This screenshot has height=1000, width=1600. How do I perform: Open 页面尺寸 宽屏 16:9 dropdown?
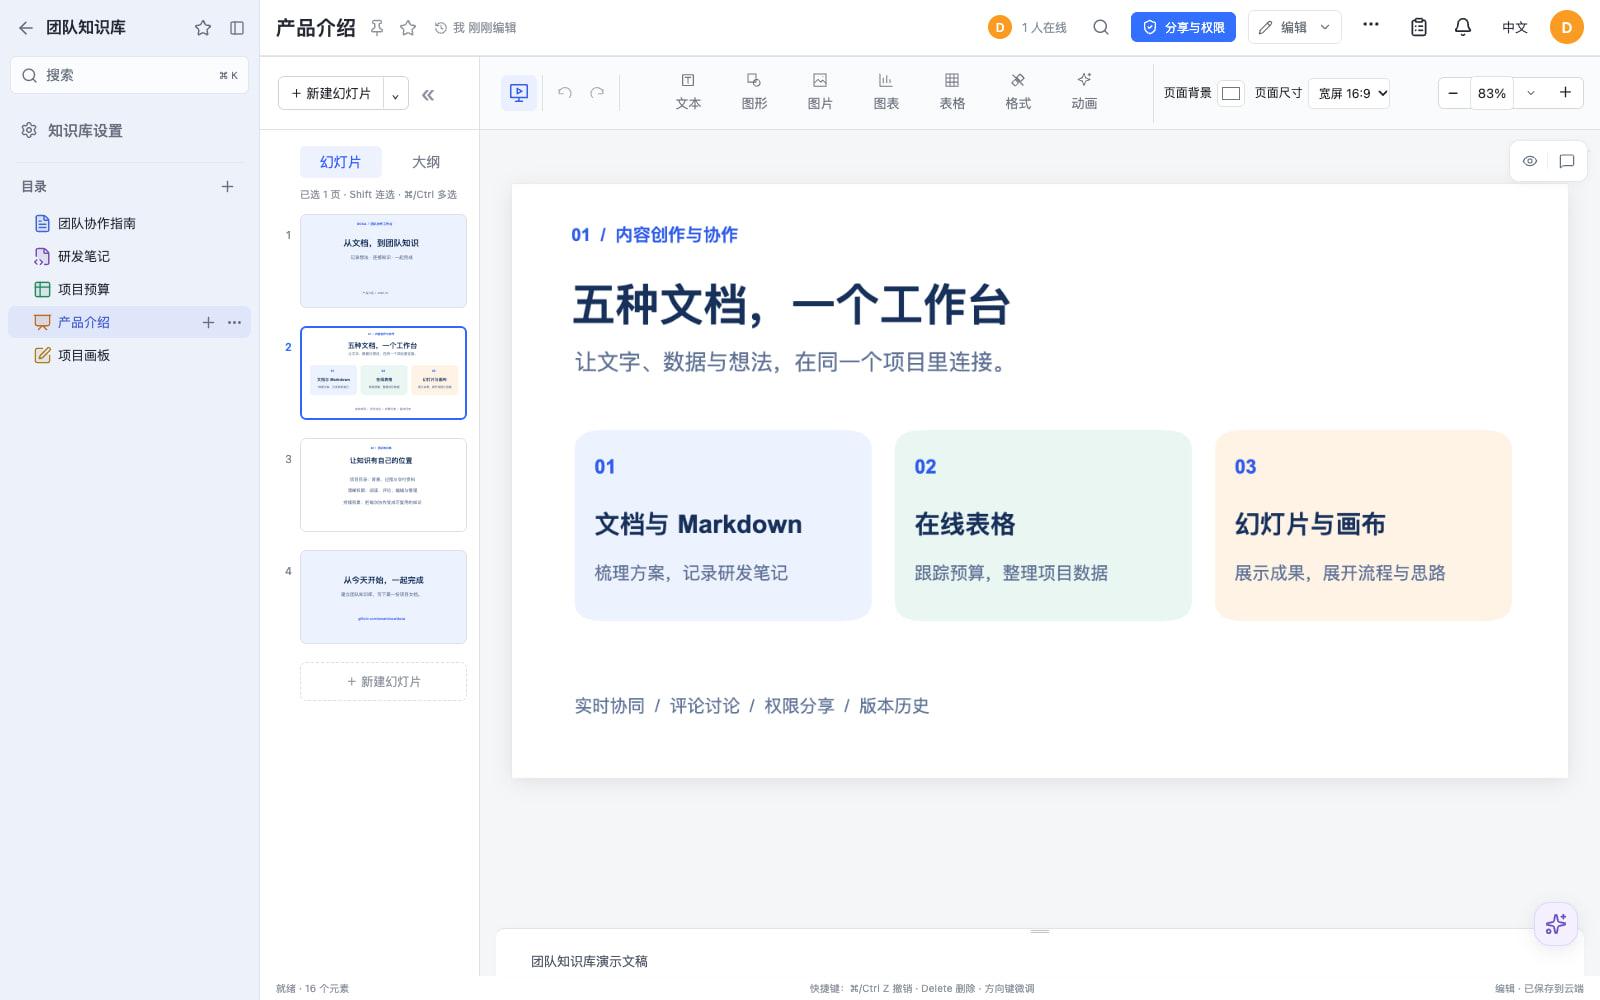click(x=1349, y=93)
